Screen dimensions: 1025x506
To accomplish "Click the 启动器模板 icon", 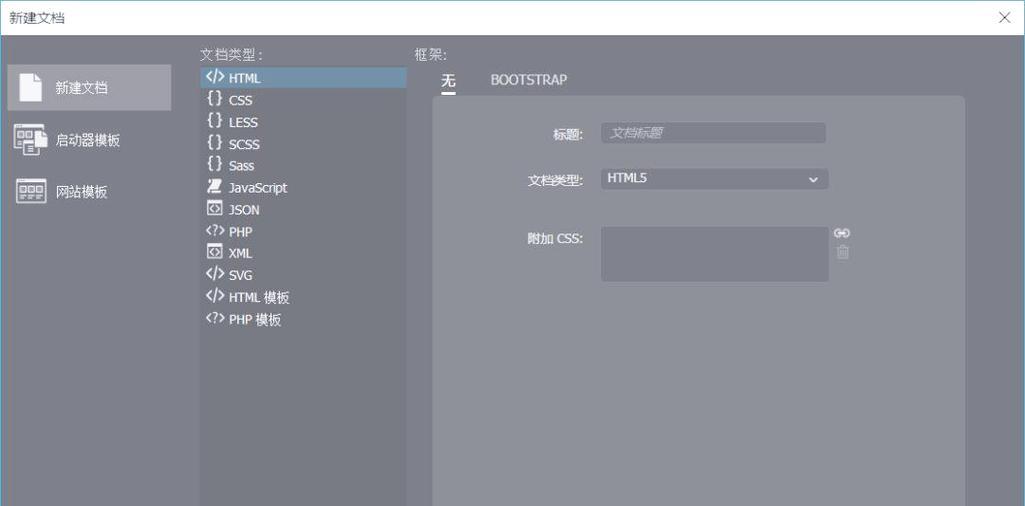I will coord(31,140).
